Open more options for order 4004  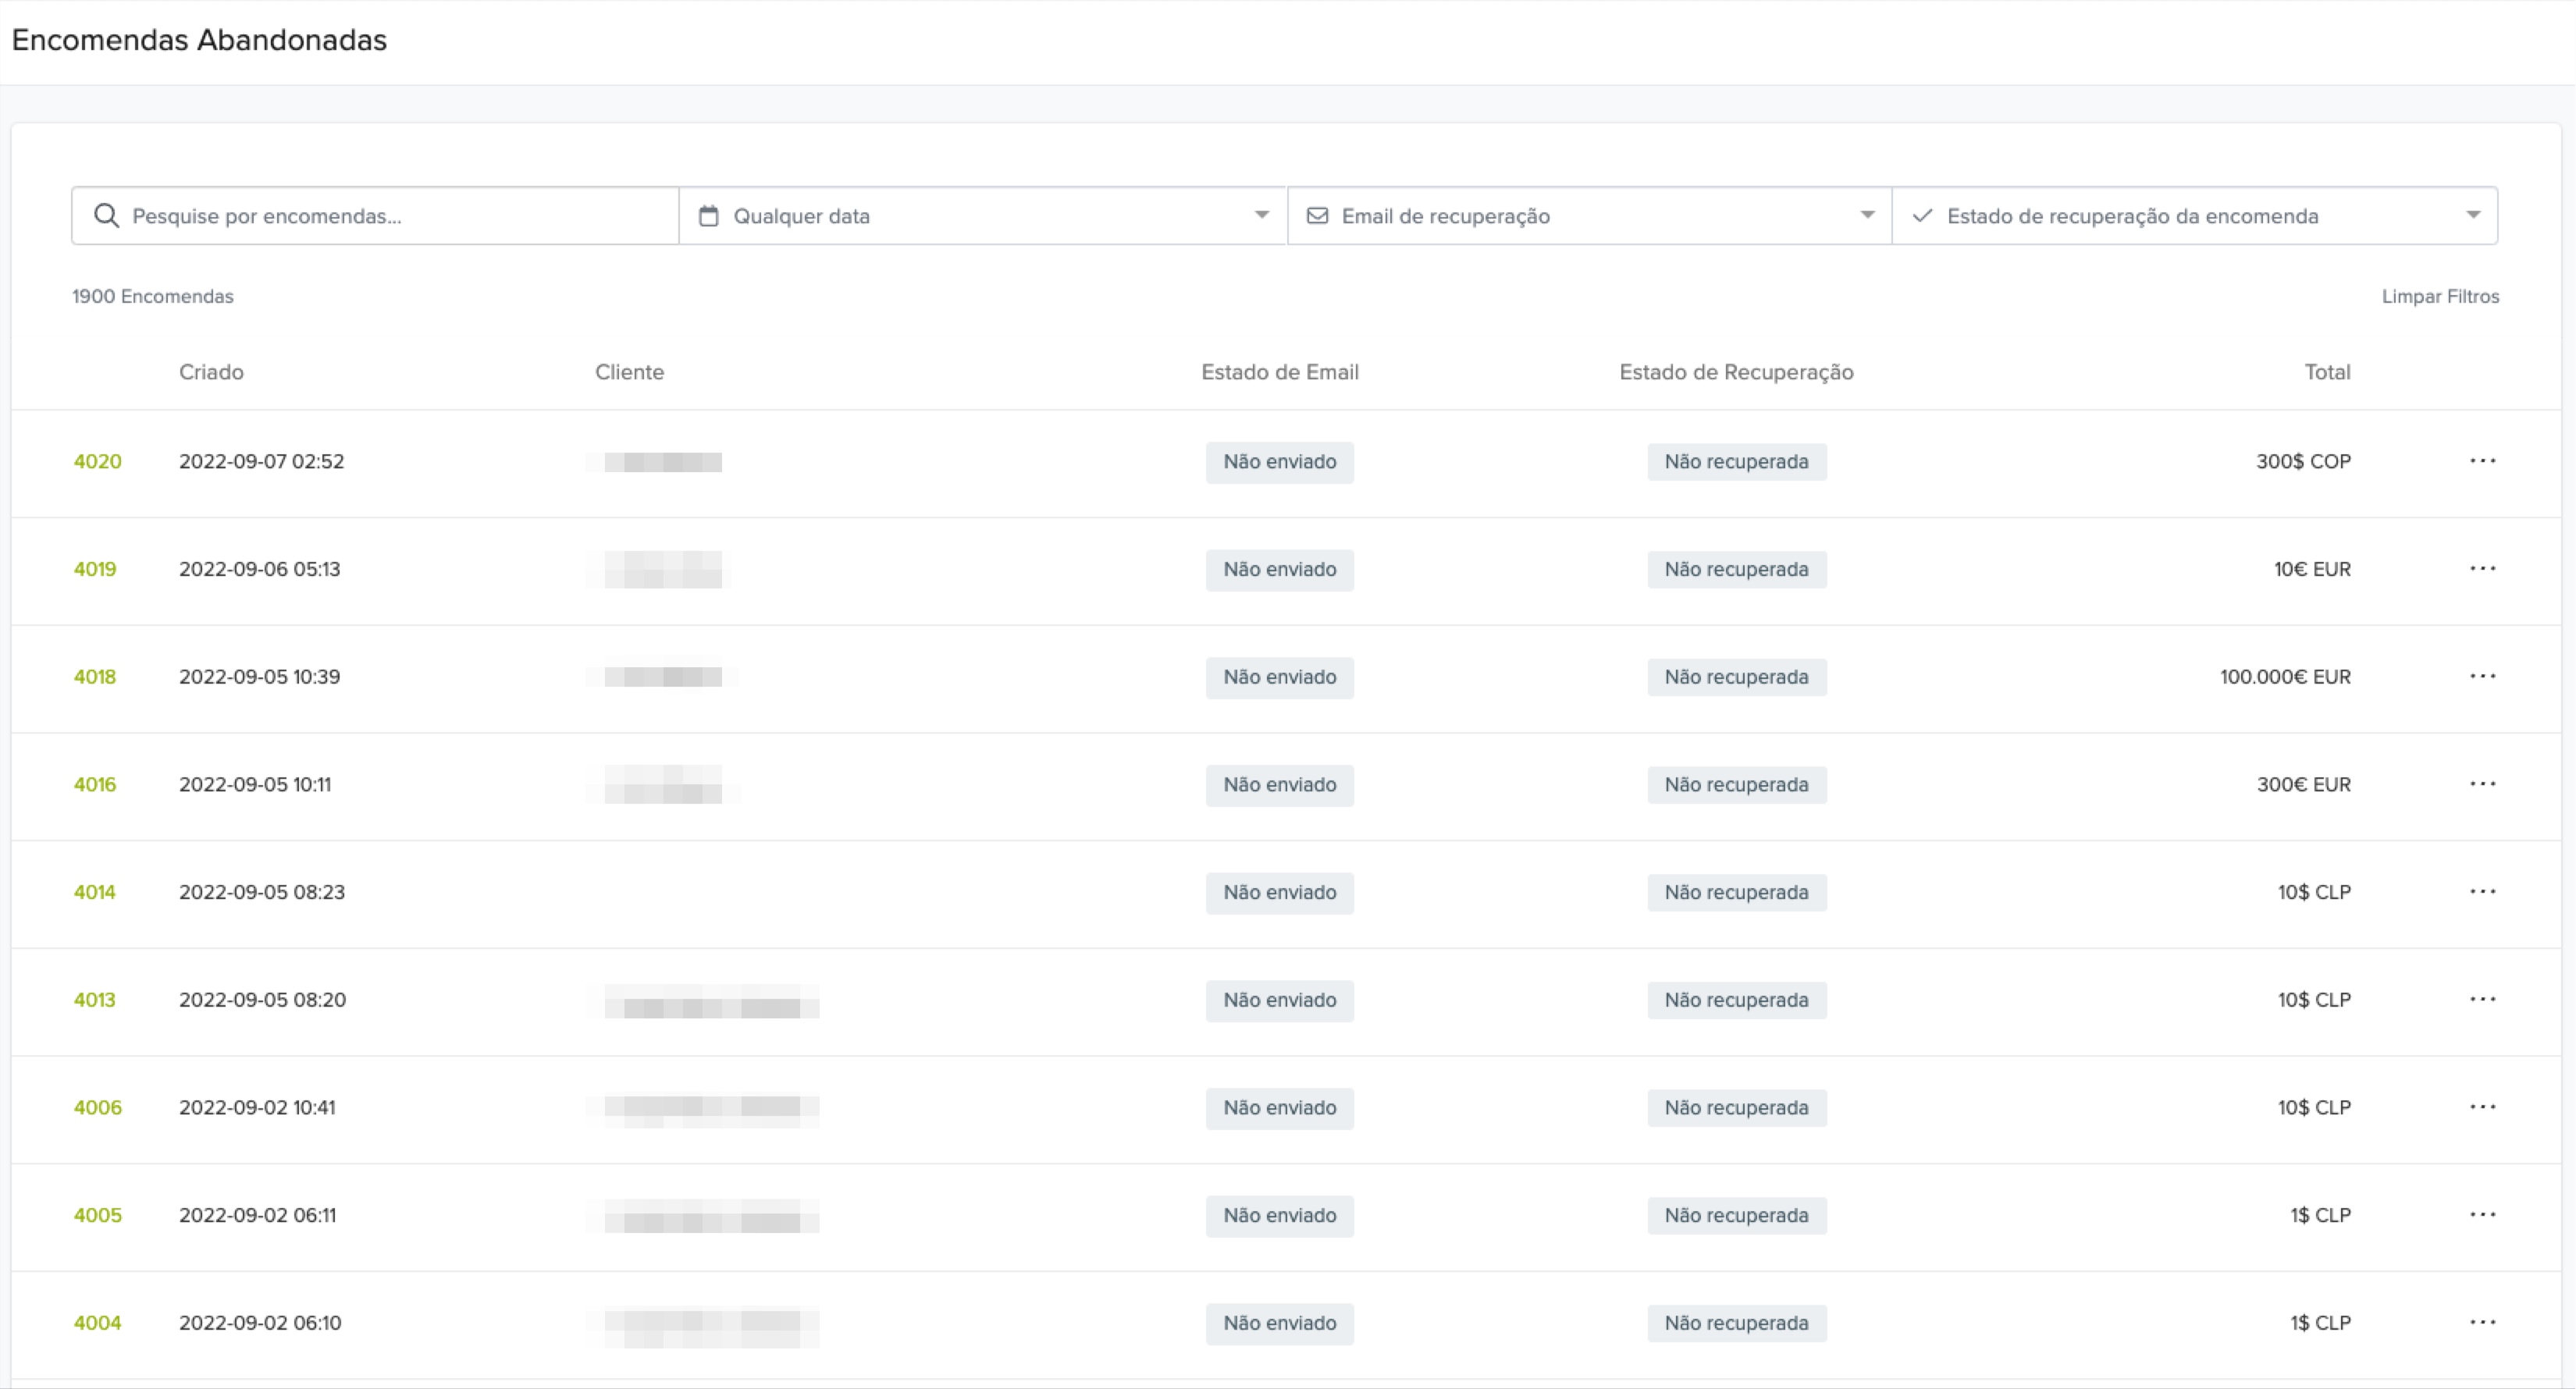coord(2482,1323)
